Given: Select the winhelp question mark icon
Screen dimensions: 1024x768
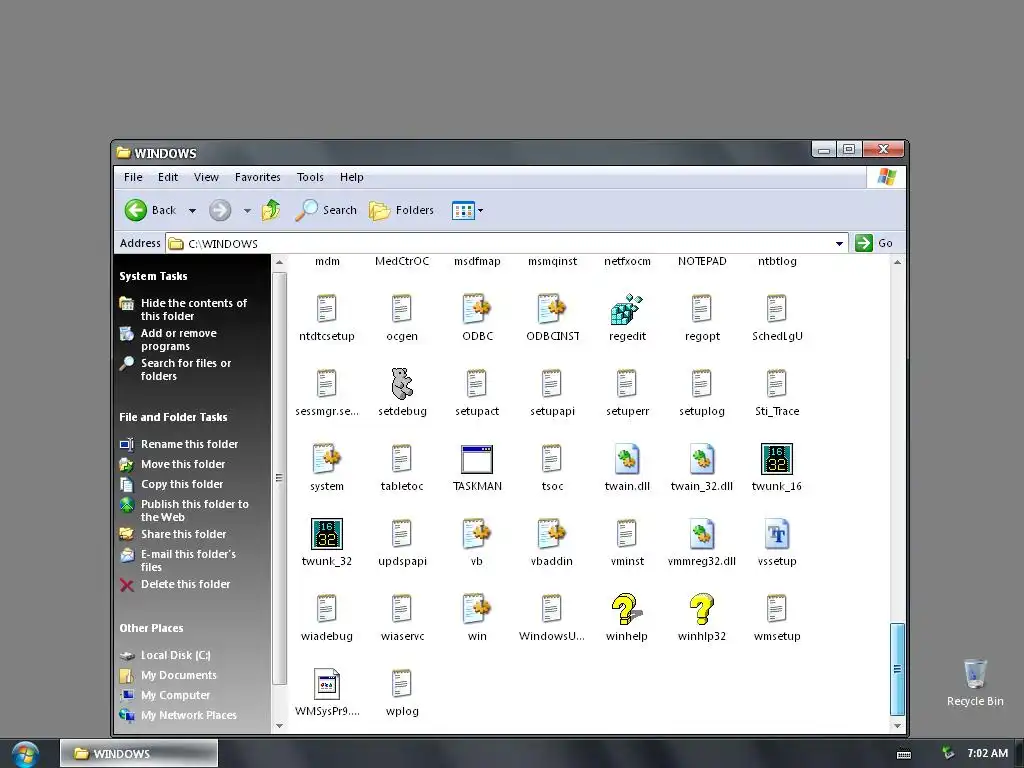Looking at the screenshot, I should [x=626, y=609].
